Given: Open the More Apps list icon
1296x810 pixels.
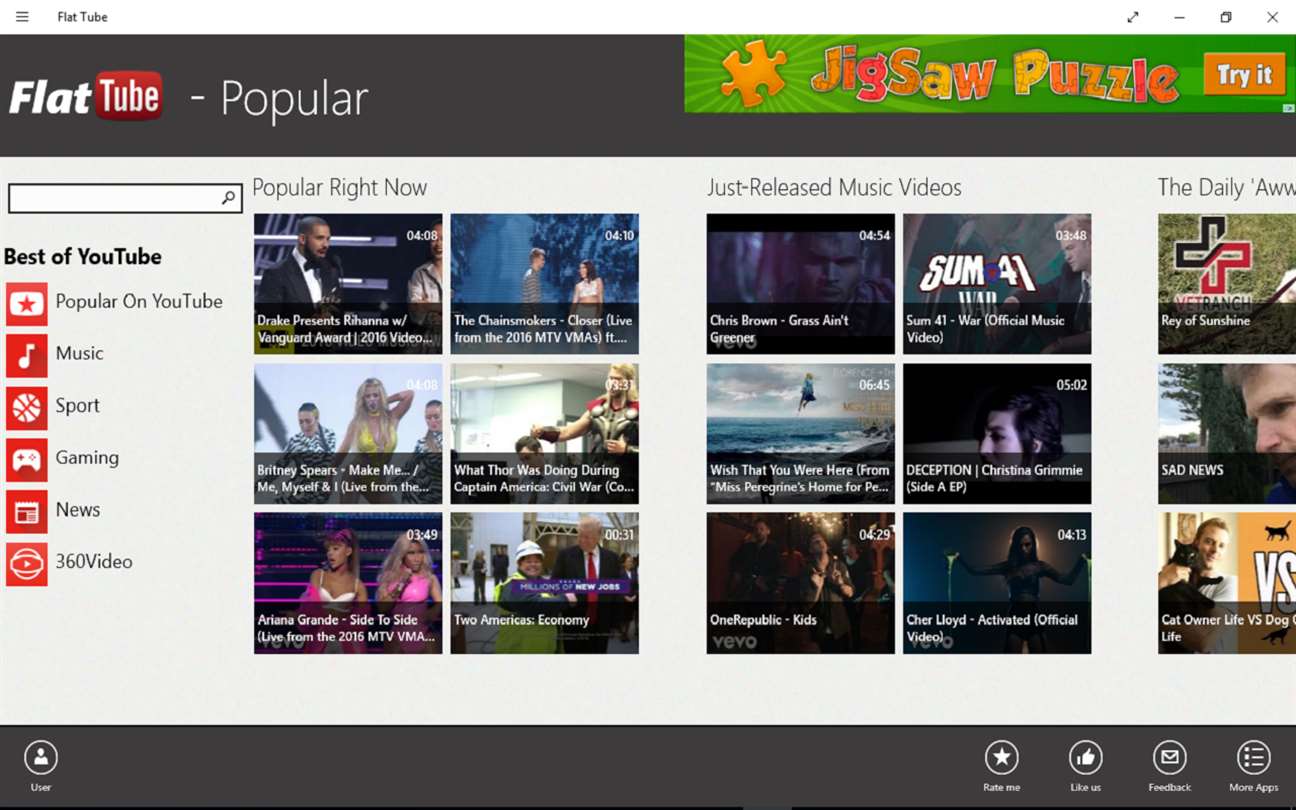Looking at the screenshot, I should (x=1253, y=758).
